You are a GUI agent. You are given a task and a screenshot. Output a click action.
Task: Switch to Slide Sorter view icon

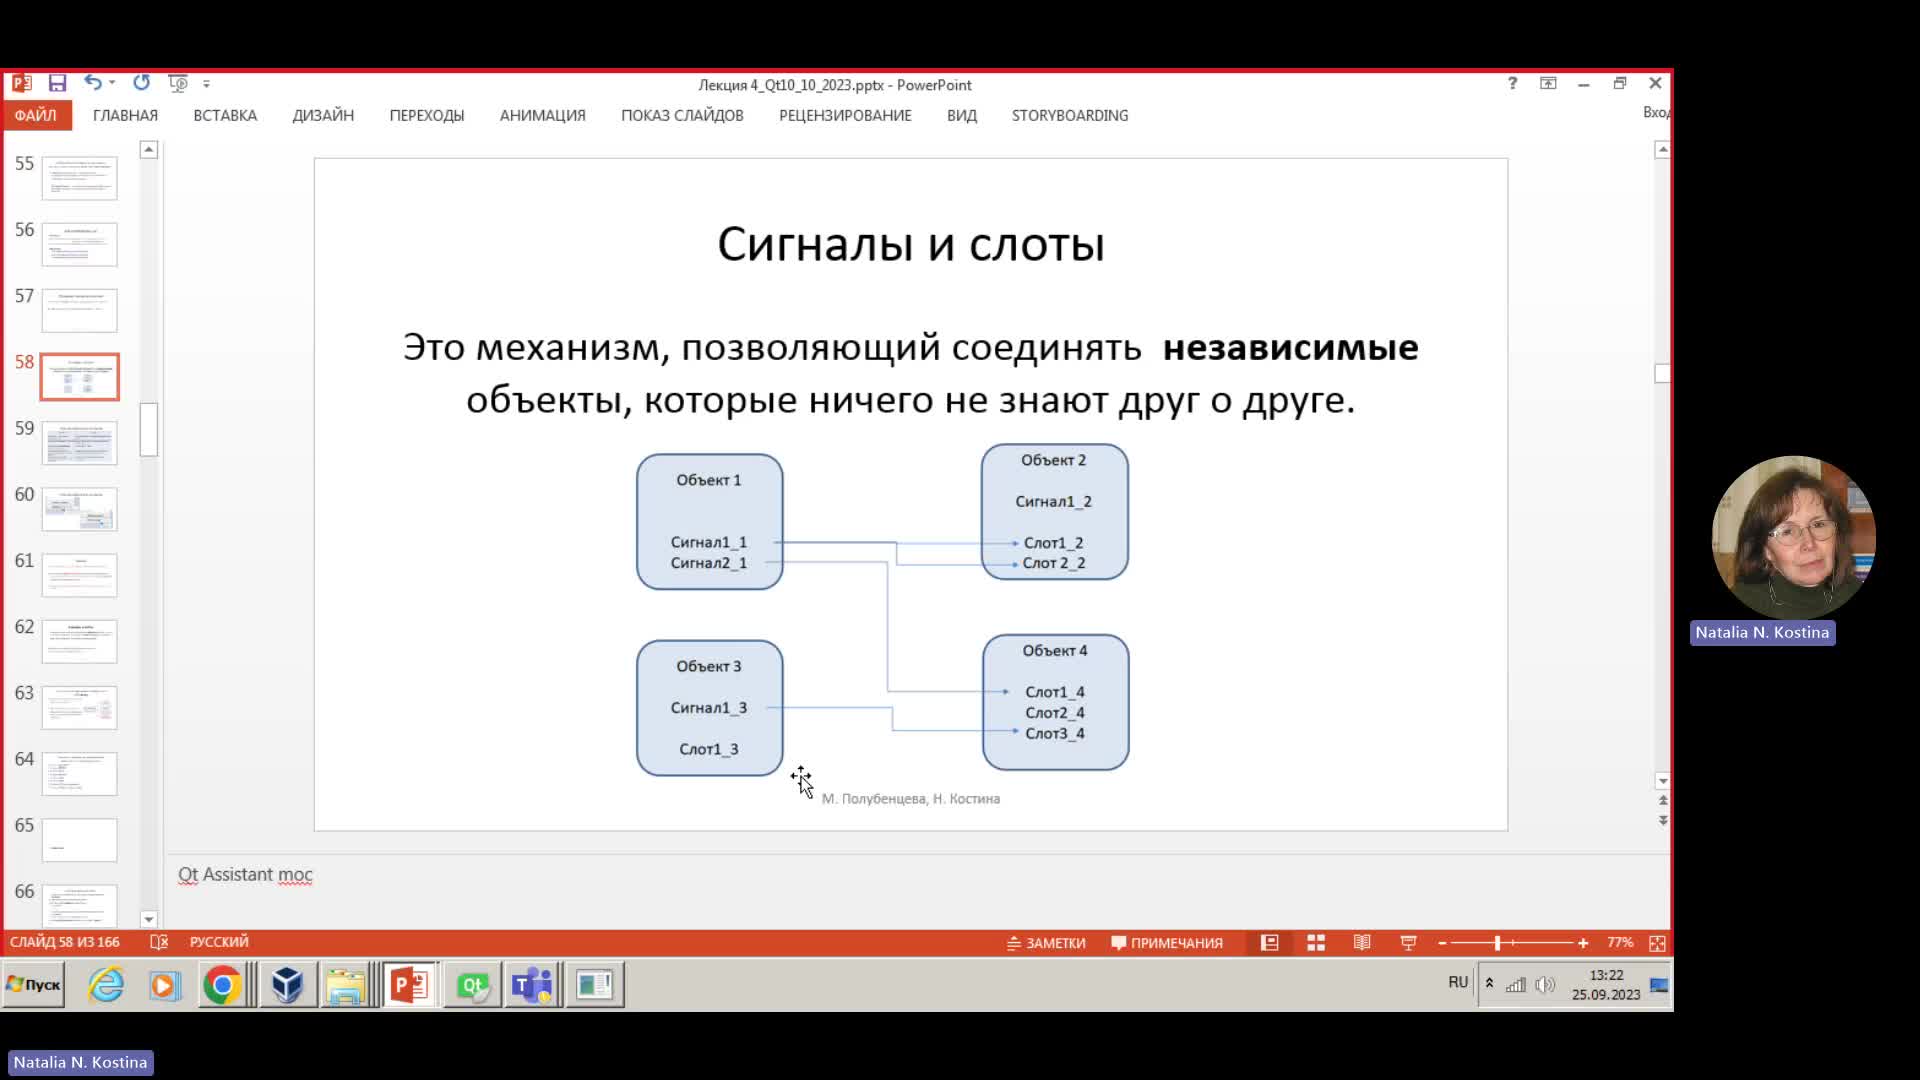1316,943
